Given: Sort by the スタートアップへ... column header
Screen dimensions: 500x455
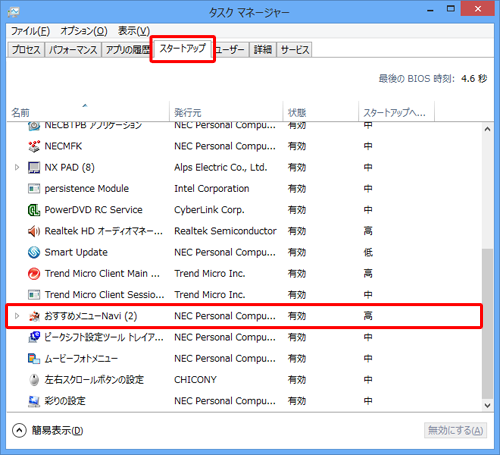Looking at the screenshot, I should tap(396, 112).
